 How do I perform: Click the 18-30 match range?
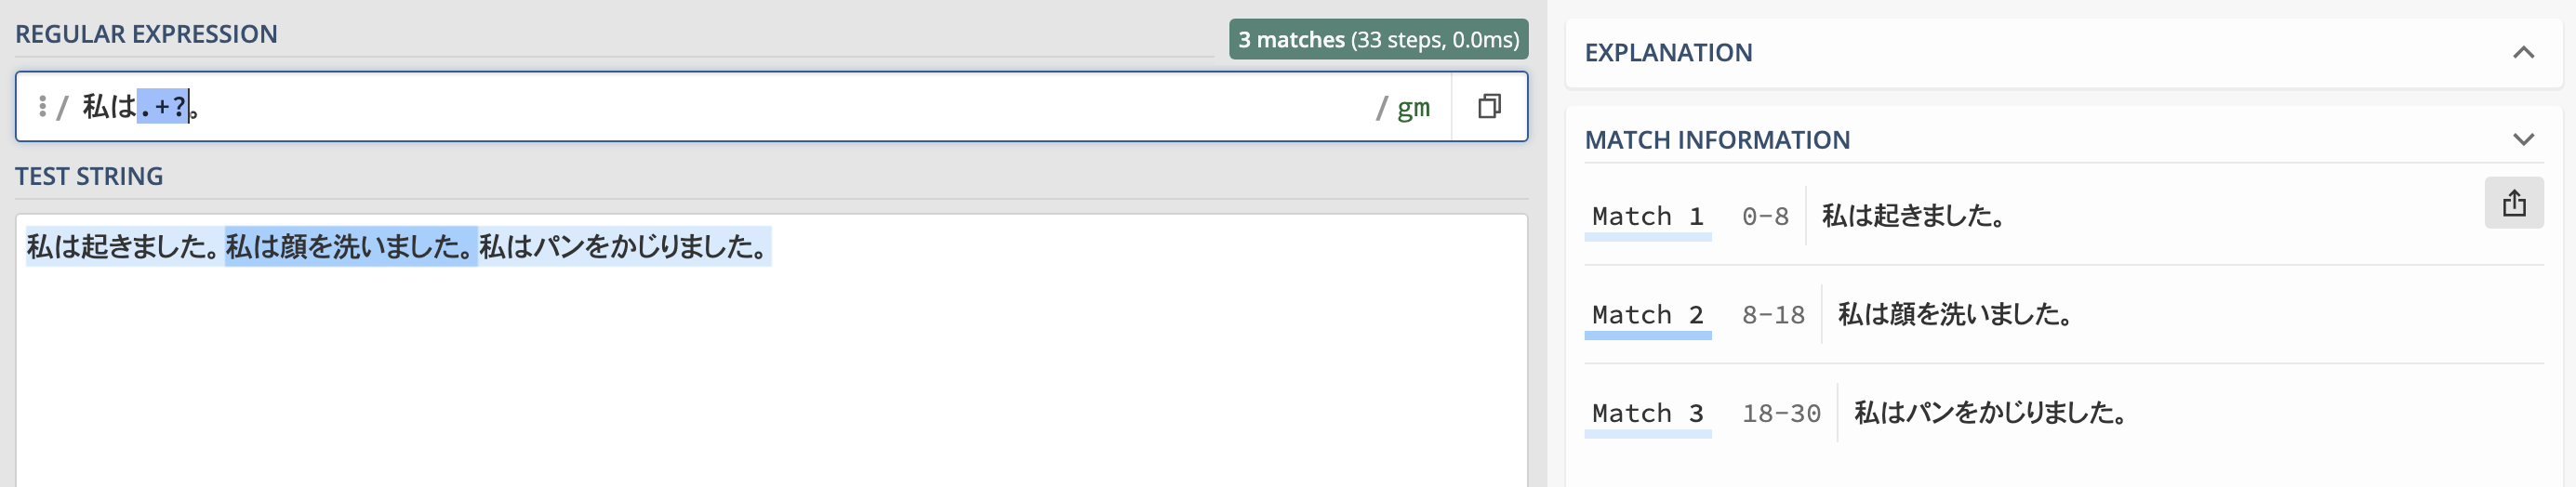point(1781,413)
